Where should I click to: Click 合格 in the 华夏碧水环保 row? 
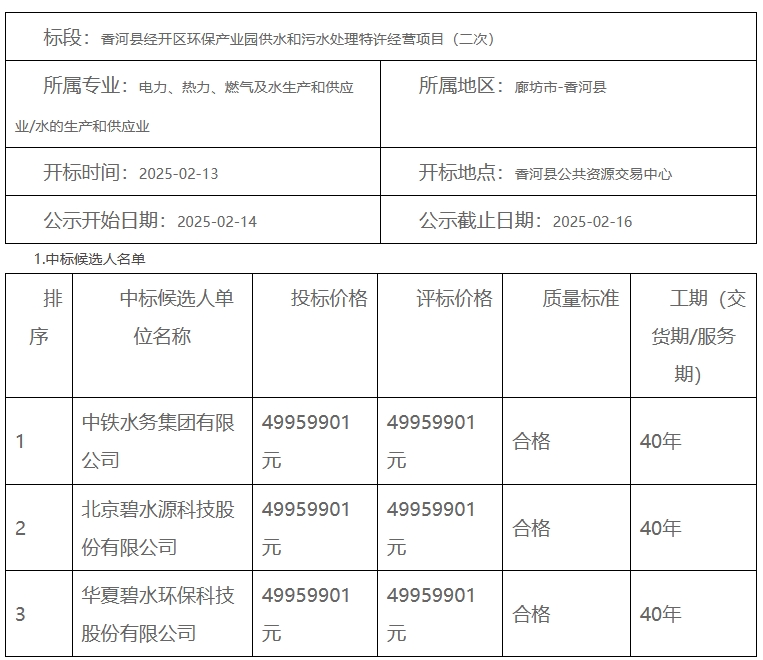pos(531,614)
